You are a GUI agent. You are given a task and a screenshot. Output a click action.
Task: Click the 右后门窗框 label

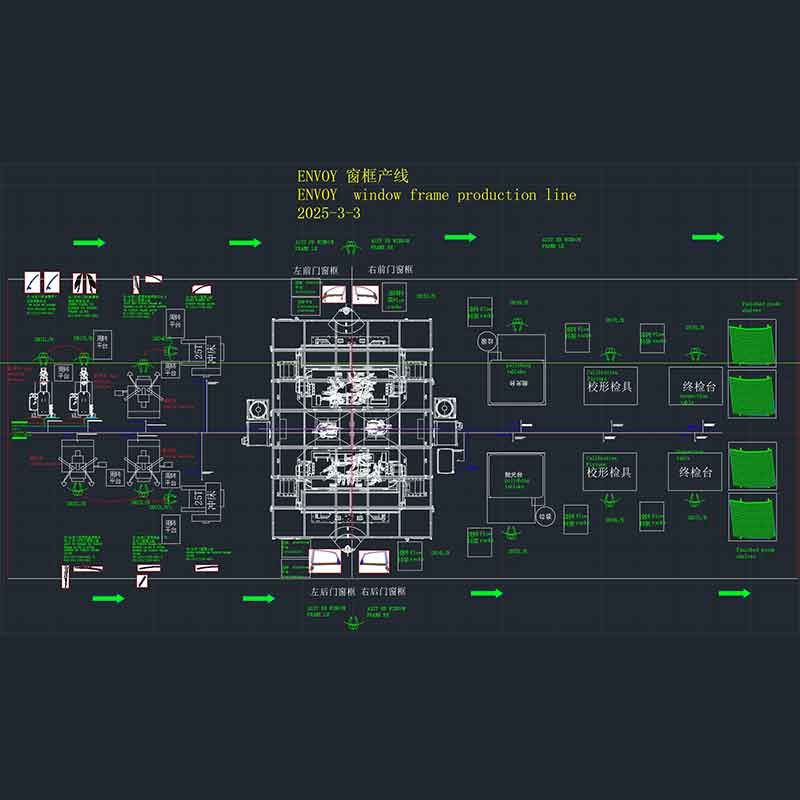click(x=384, y=591)
